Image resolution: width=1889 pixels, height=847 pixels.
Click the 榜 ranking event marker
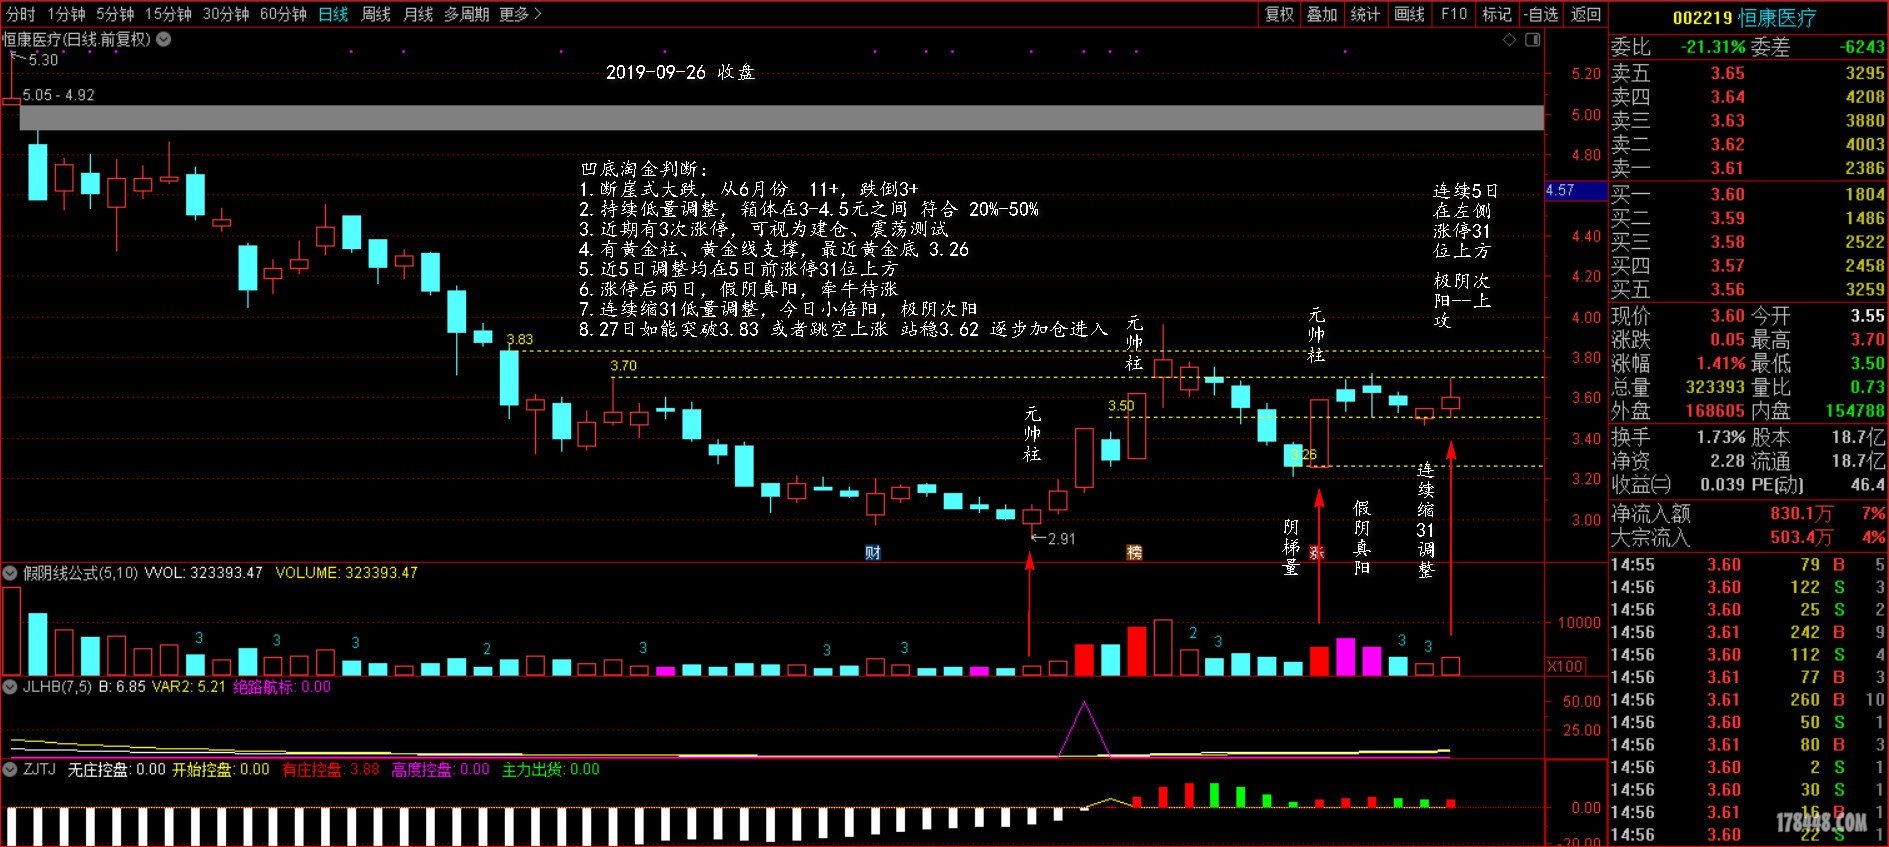point(1134,552)
